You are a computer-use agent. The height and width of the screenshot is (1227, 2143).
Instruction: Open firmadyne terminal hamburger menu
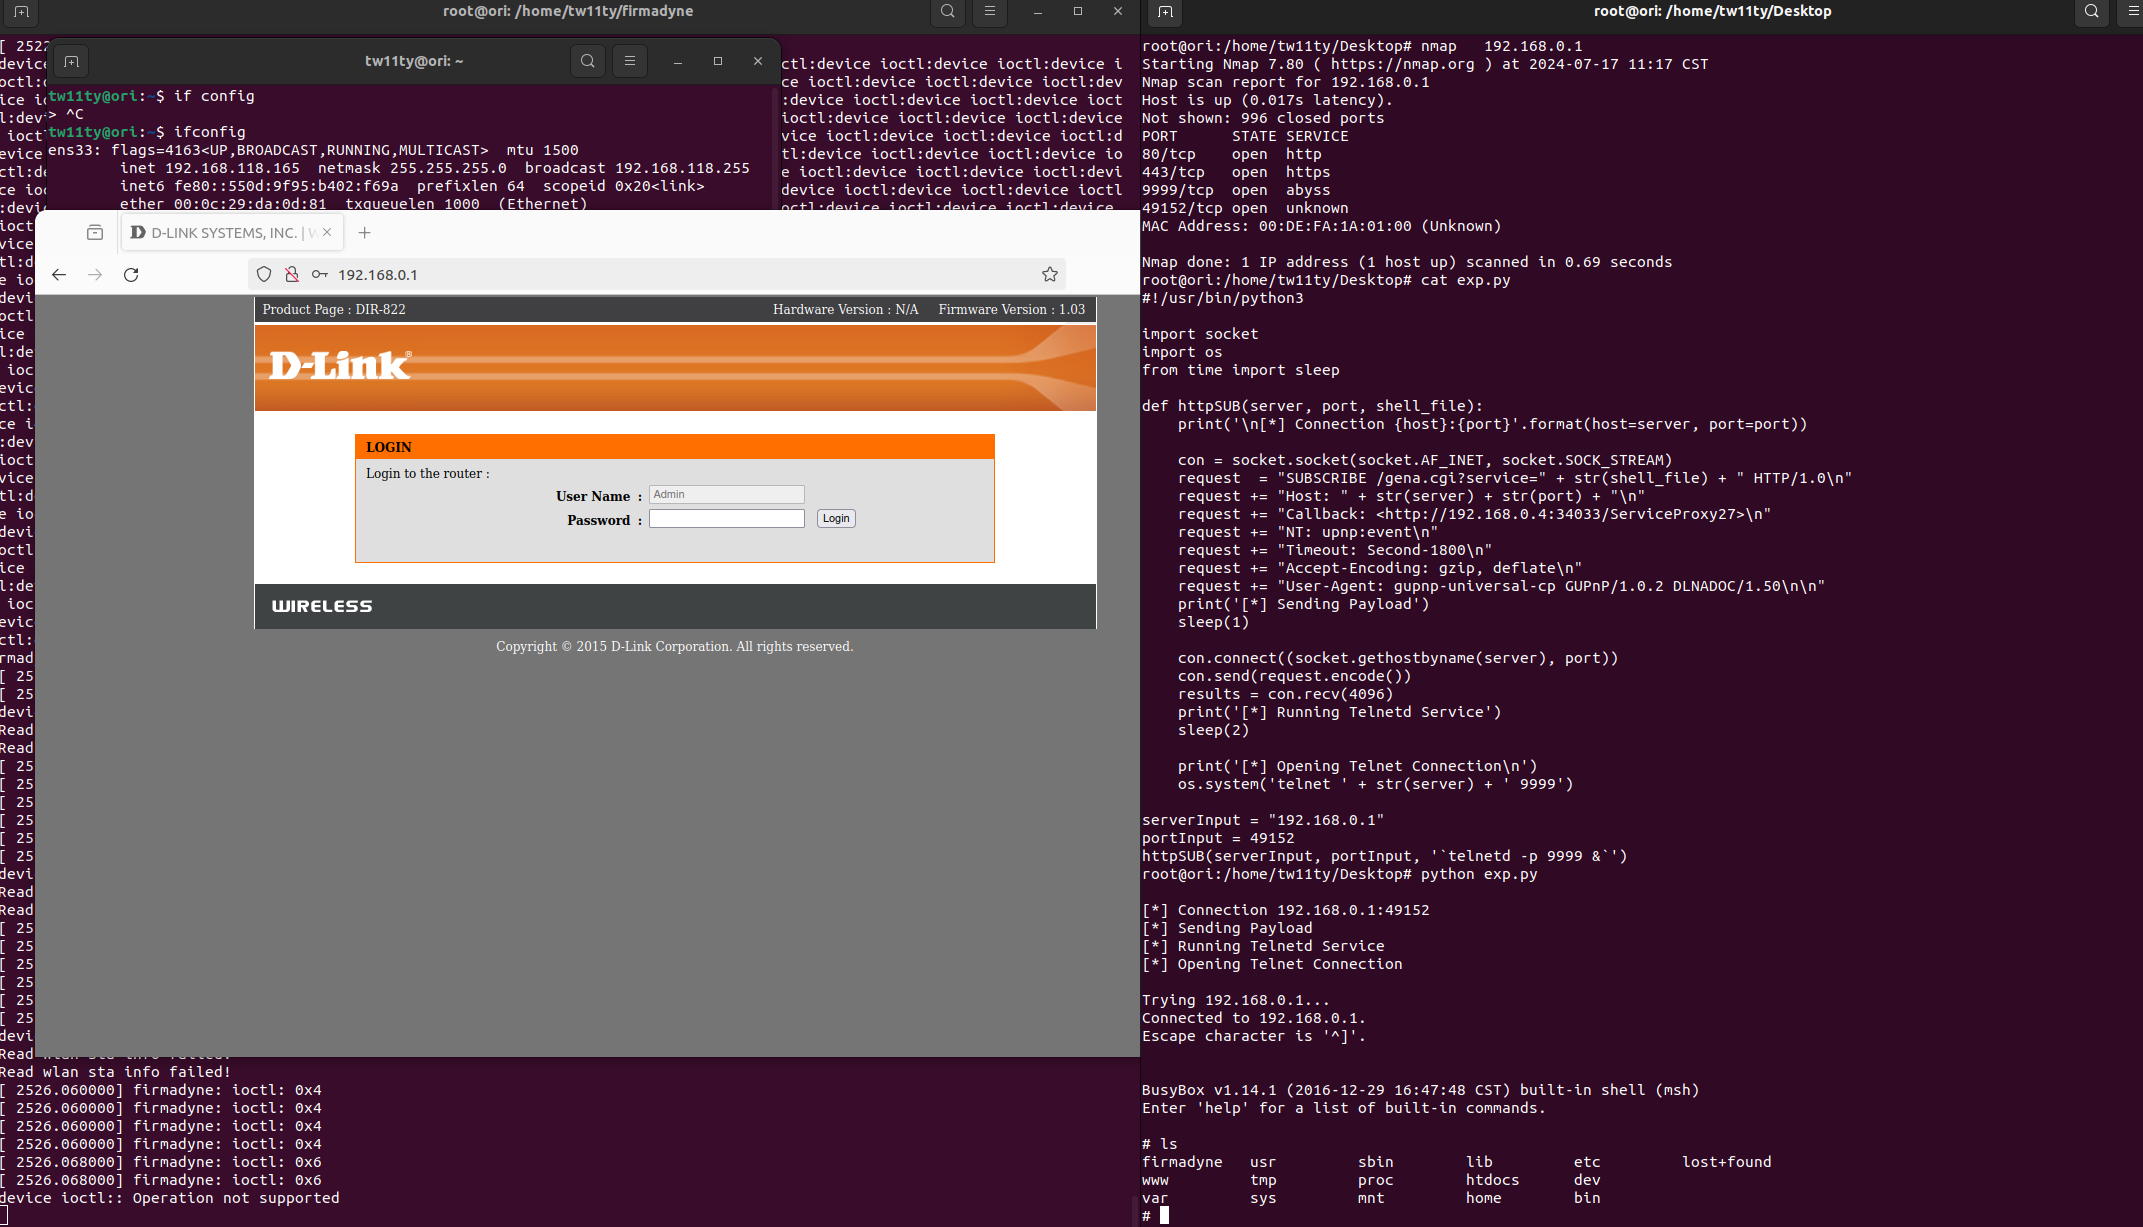click(990, 11)
